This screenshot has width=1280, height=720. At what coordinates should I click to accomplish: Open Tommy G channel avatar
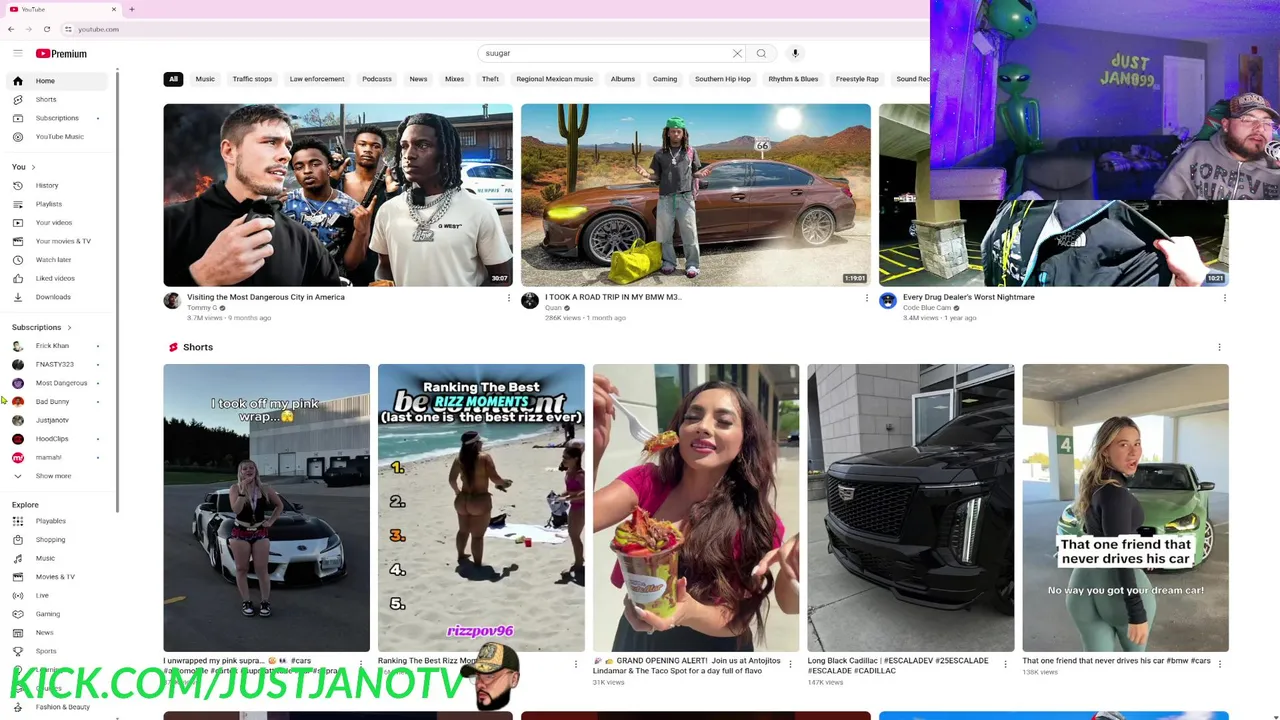point(172,301)
